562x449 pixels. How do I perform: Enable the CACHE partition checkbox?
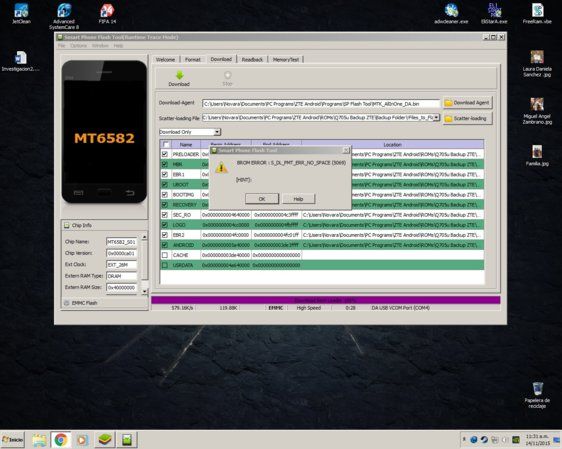165,255
